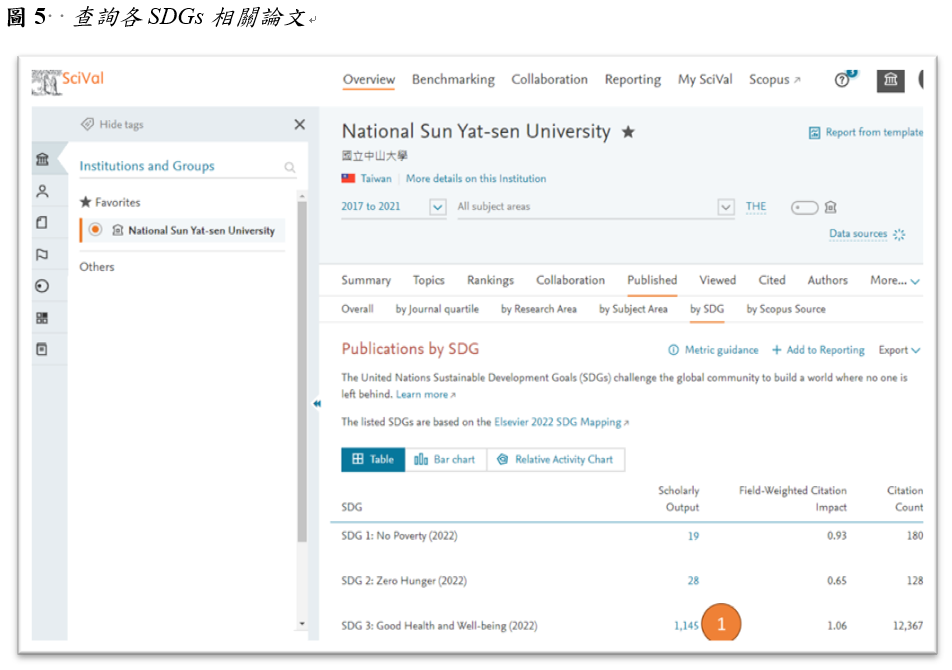Image resolution: width=952 pixels, height=670 pixels.
Task: Click the Data sources loading icon
Action: coord(899,234)
